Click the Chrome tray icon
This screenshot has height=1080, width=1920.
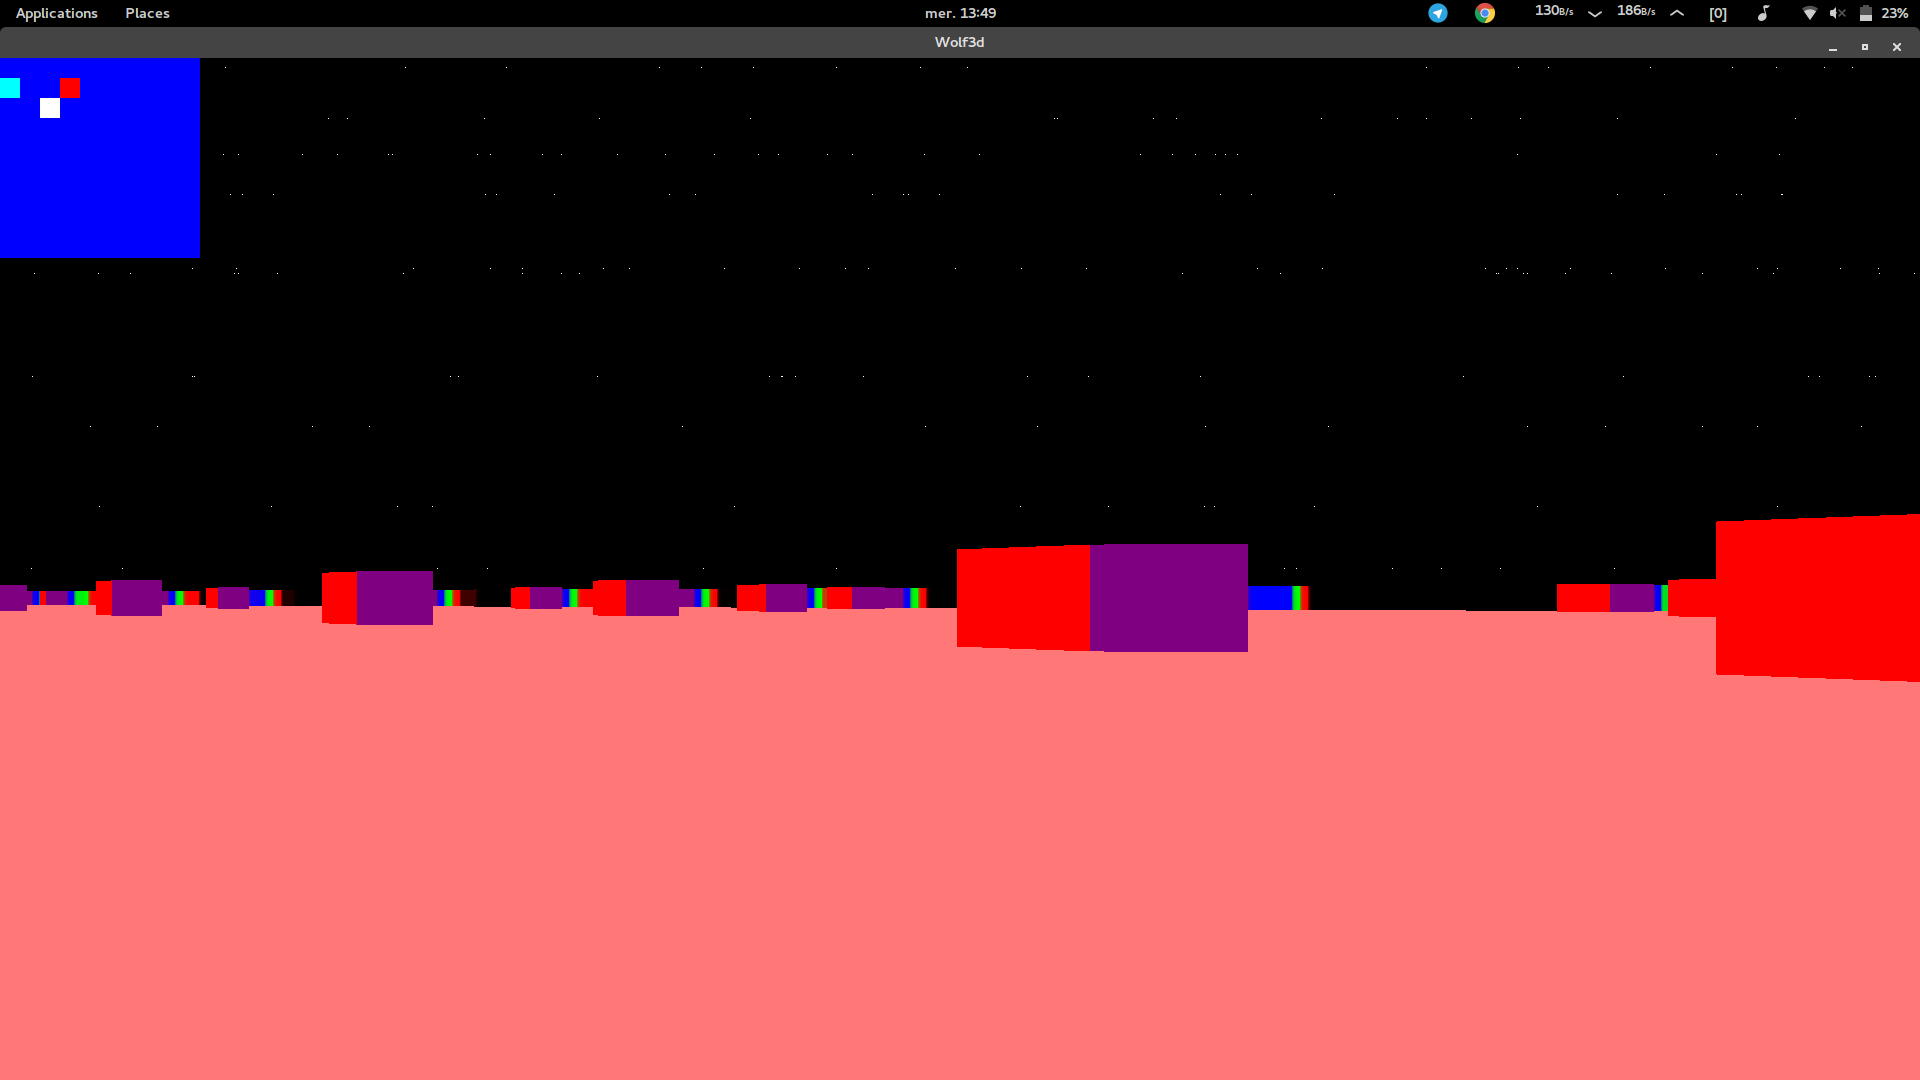(1485, 13)
